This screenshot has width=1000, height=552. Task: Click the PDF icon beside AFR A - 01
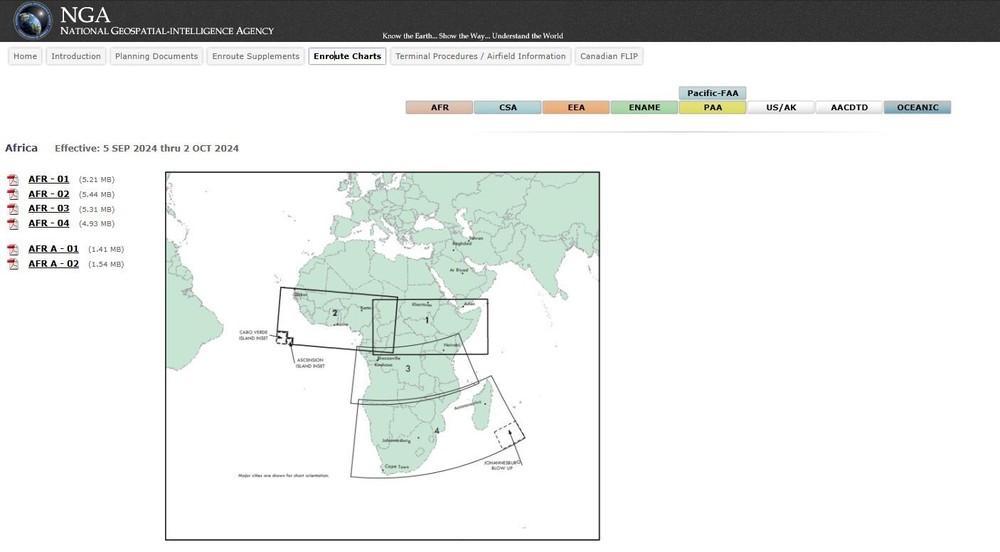(13, 250)
